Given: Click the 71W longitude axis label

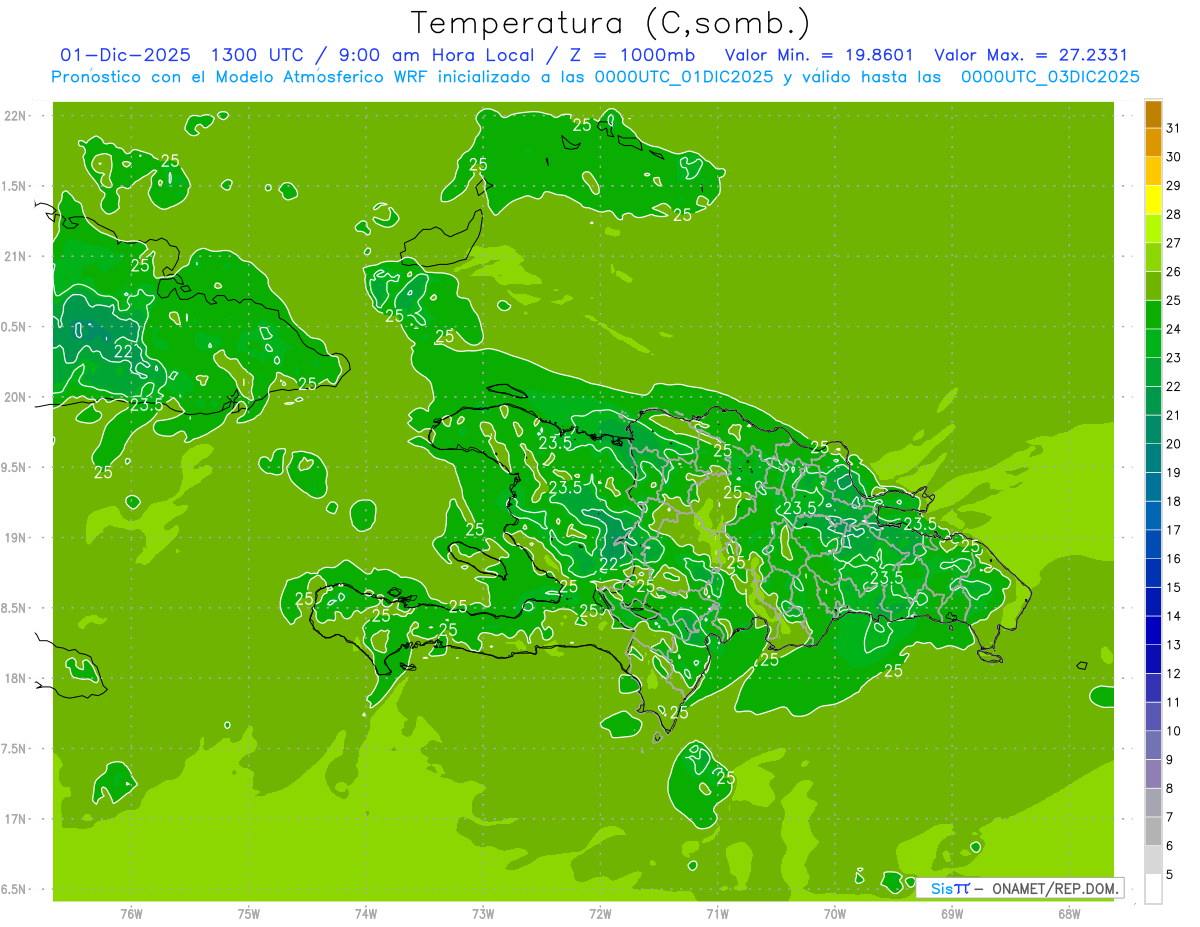Looking at the screenshot, I should tap(717, 914).
